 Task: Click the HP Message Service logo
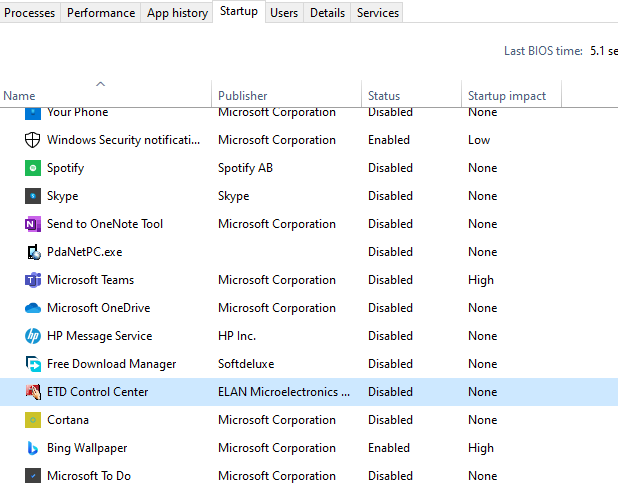coord(33,336)
